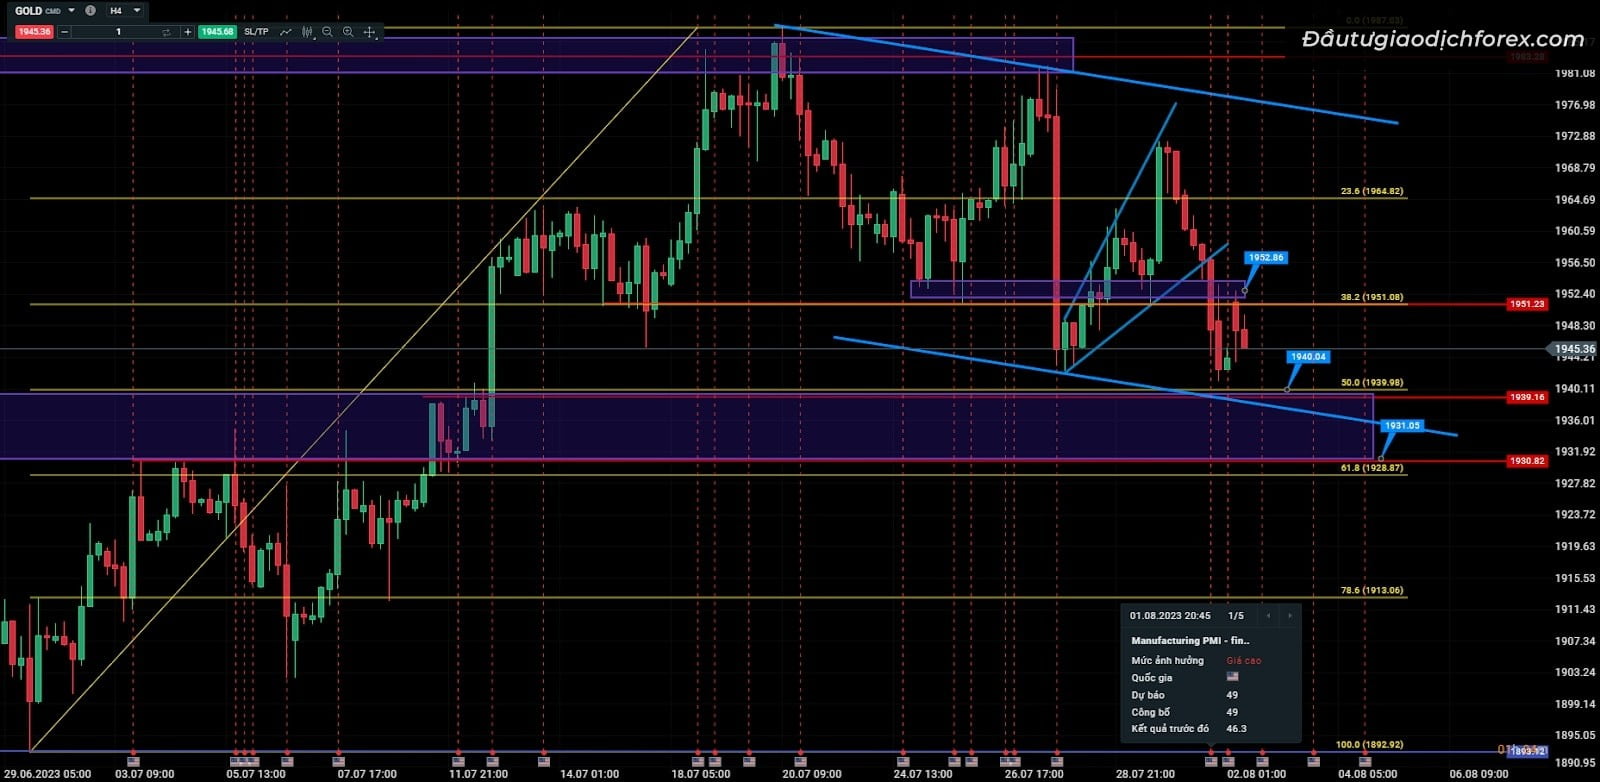Open SL/TP settings
Screen dimensions: 1600x782
coord(257,32)
